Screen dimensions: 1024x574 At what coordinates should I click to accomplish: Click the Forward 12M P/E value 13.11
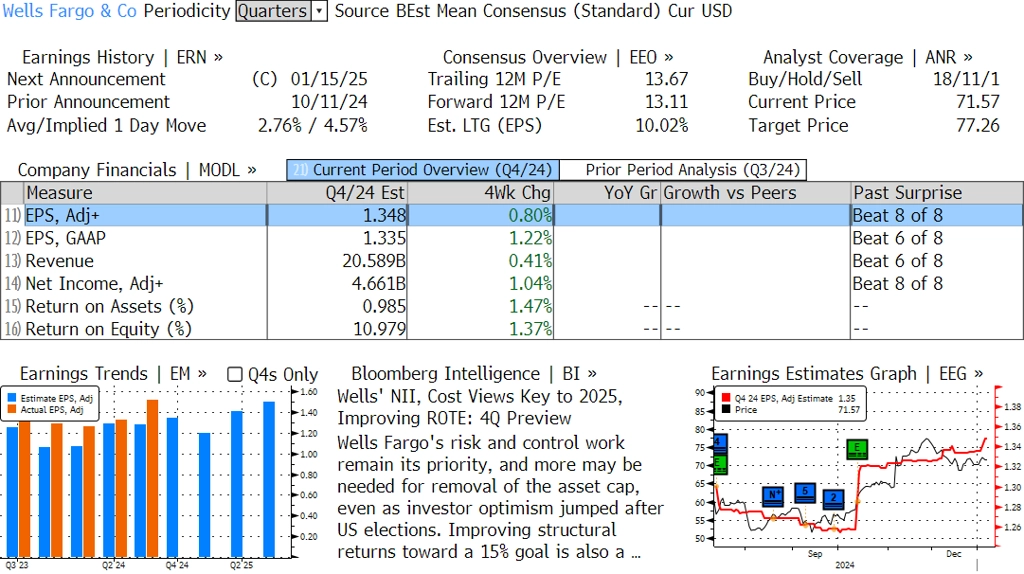667,102
